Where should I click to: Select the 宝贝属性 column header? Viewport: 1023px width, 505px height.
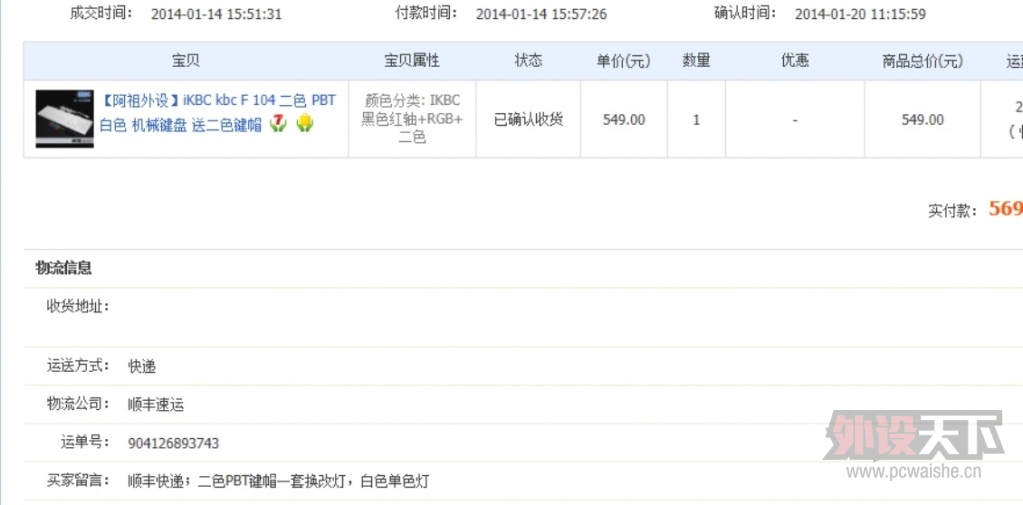(x=412, y=61)
